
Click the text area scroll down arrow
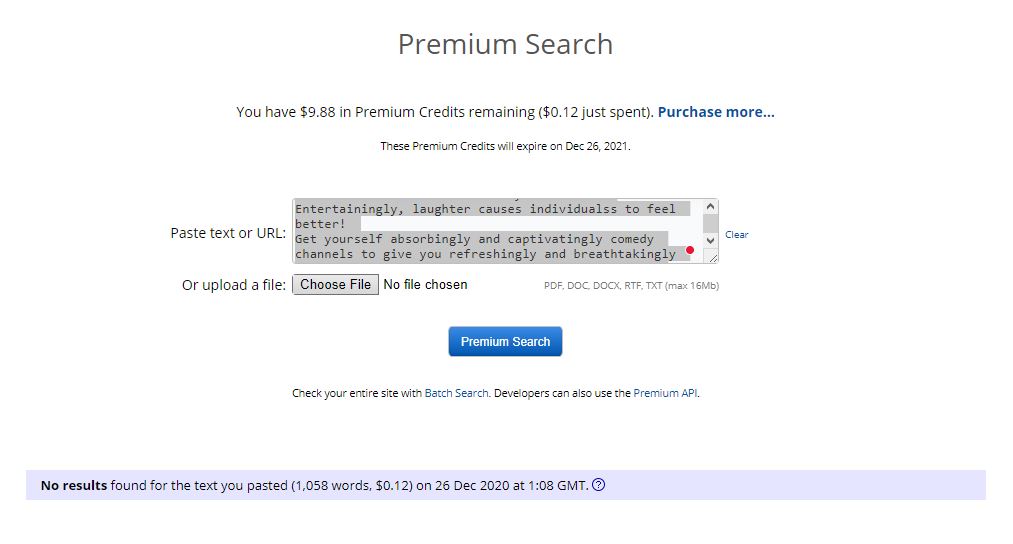(710, 241)
